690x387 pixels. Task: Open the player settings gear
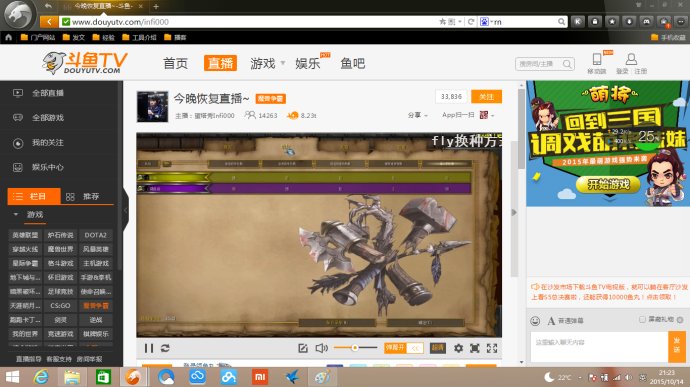click(458, 348)
